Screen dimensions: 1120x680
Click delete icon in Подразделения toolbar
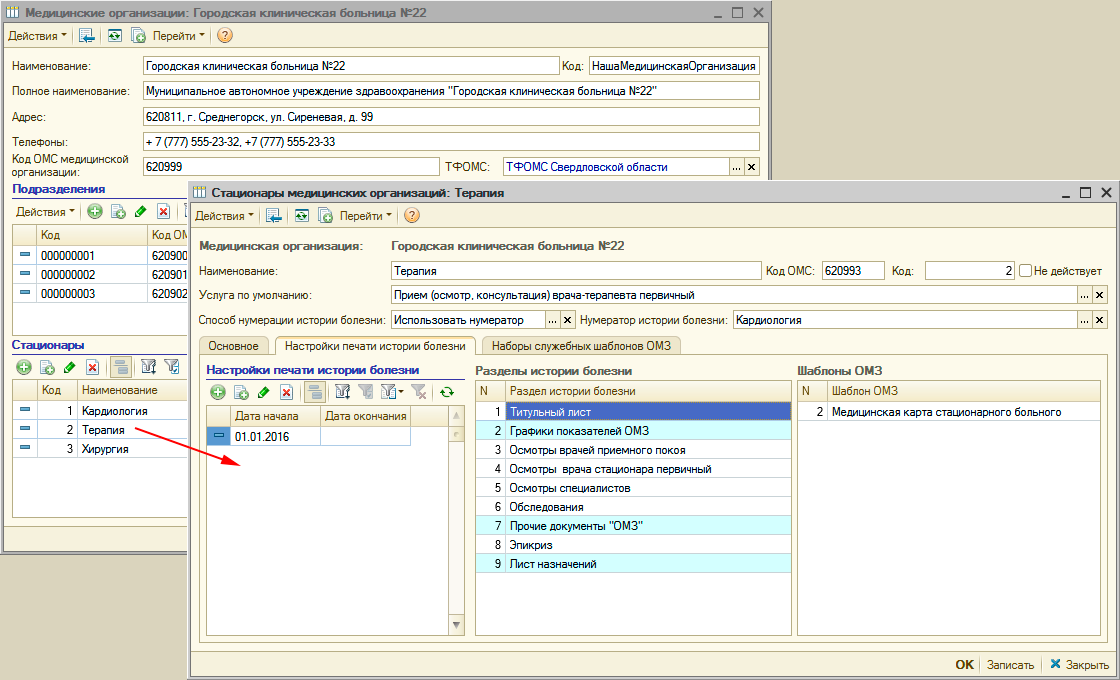[x=163, y=211]
